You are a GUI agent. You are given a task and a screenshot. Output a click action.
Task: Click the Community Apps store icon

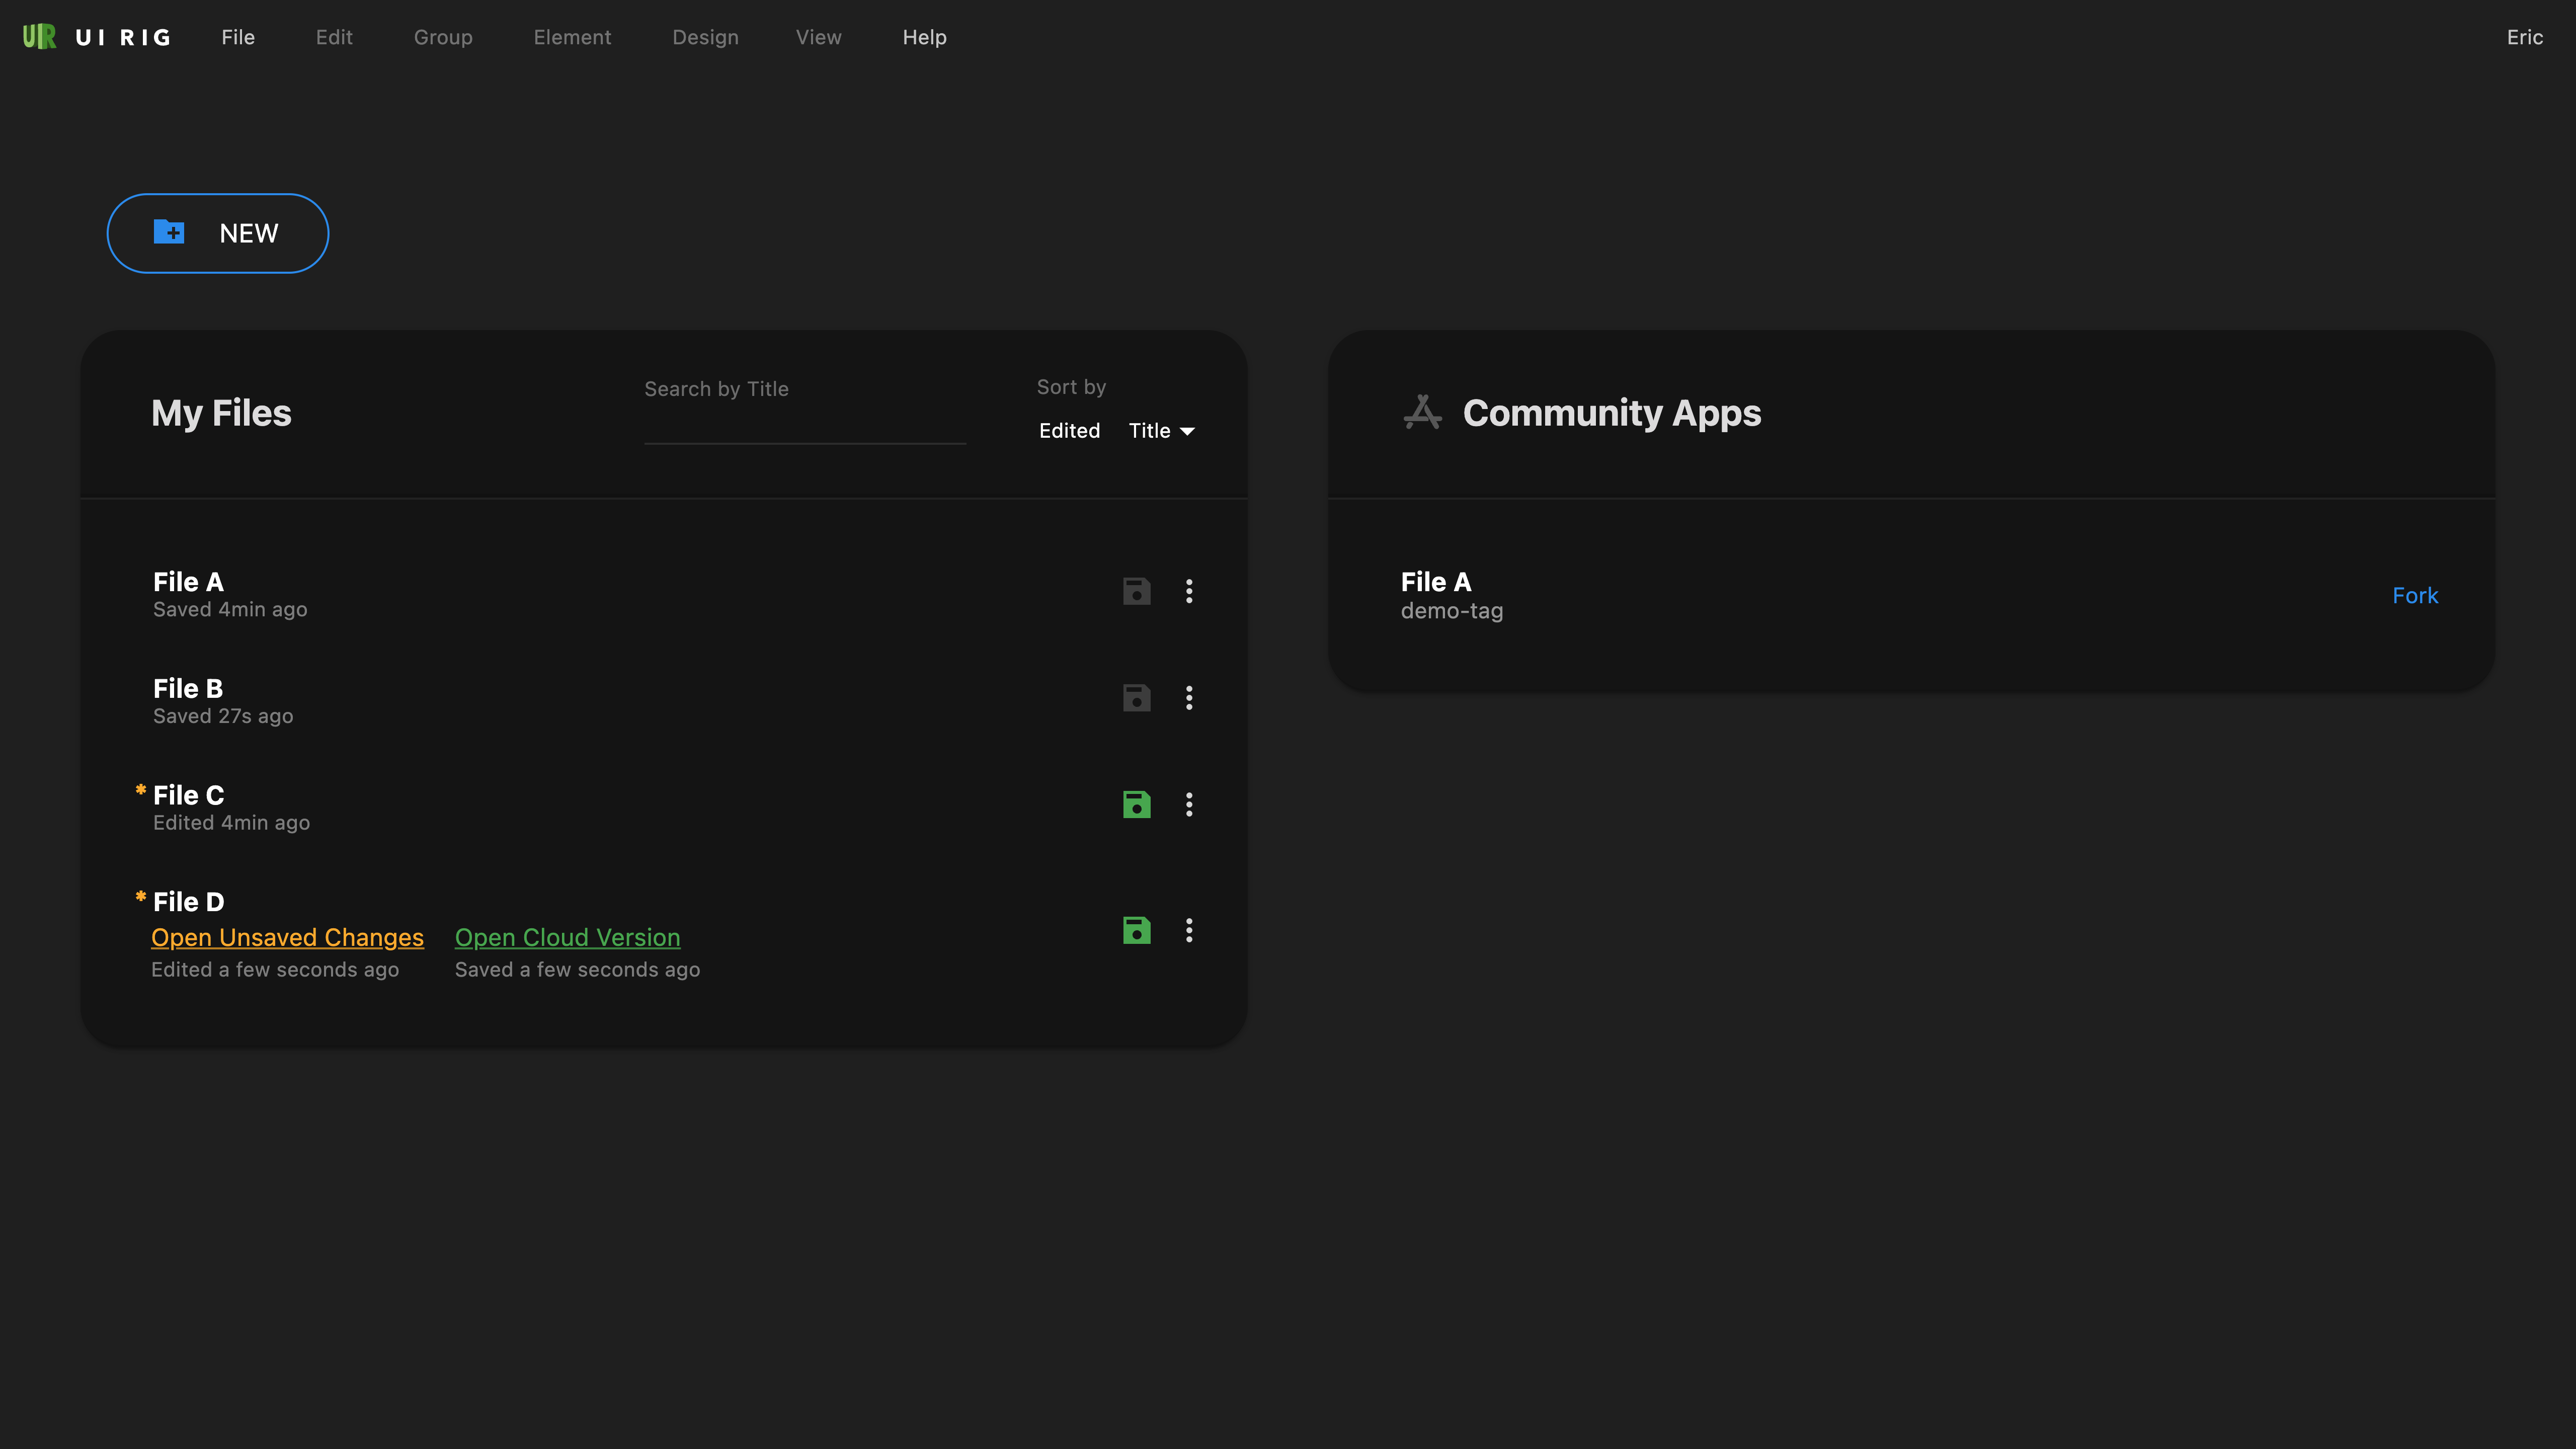click(x=1422, y=412)
